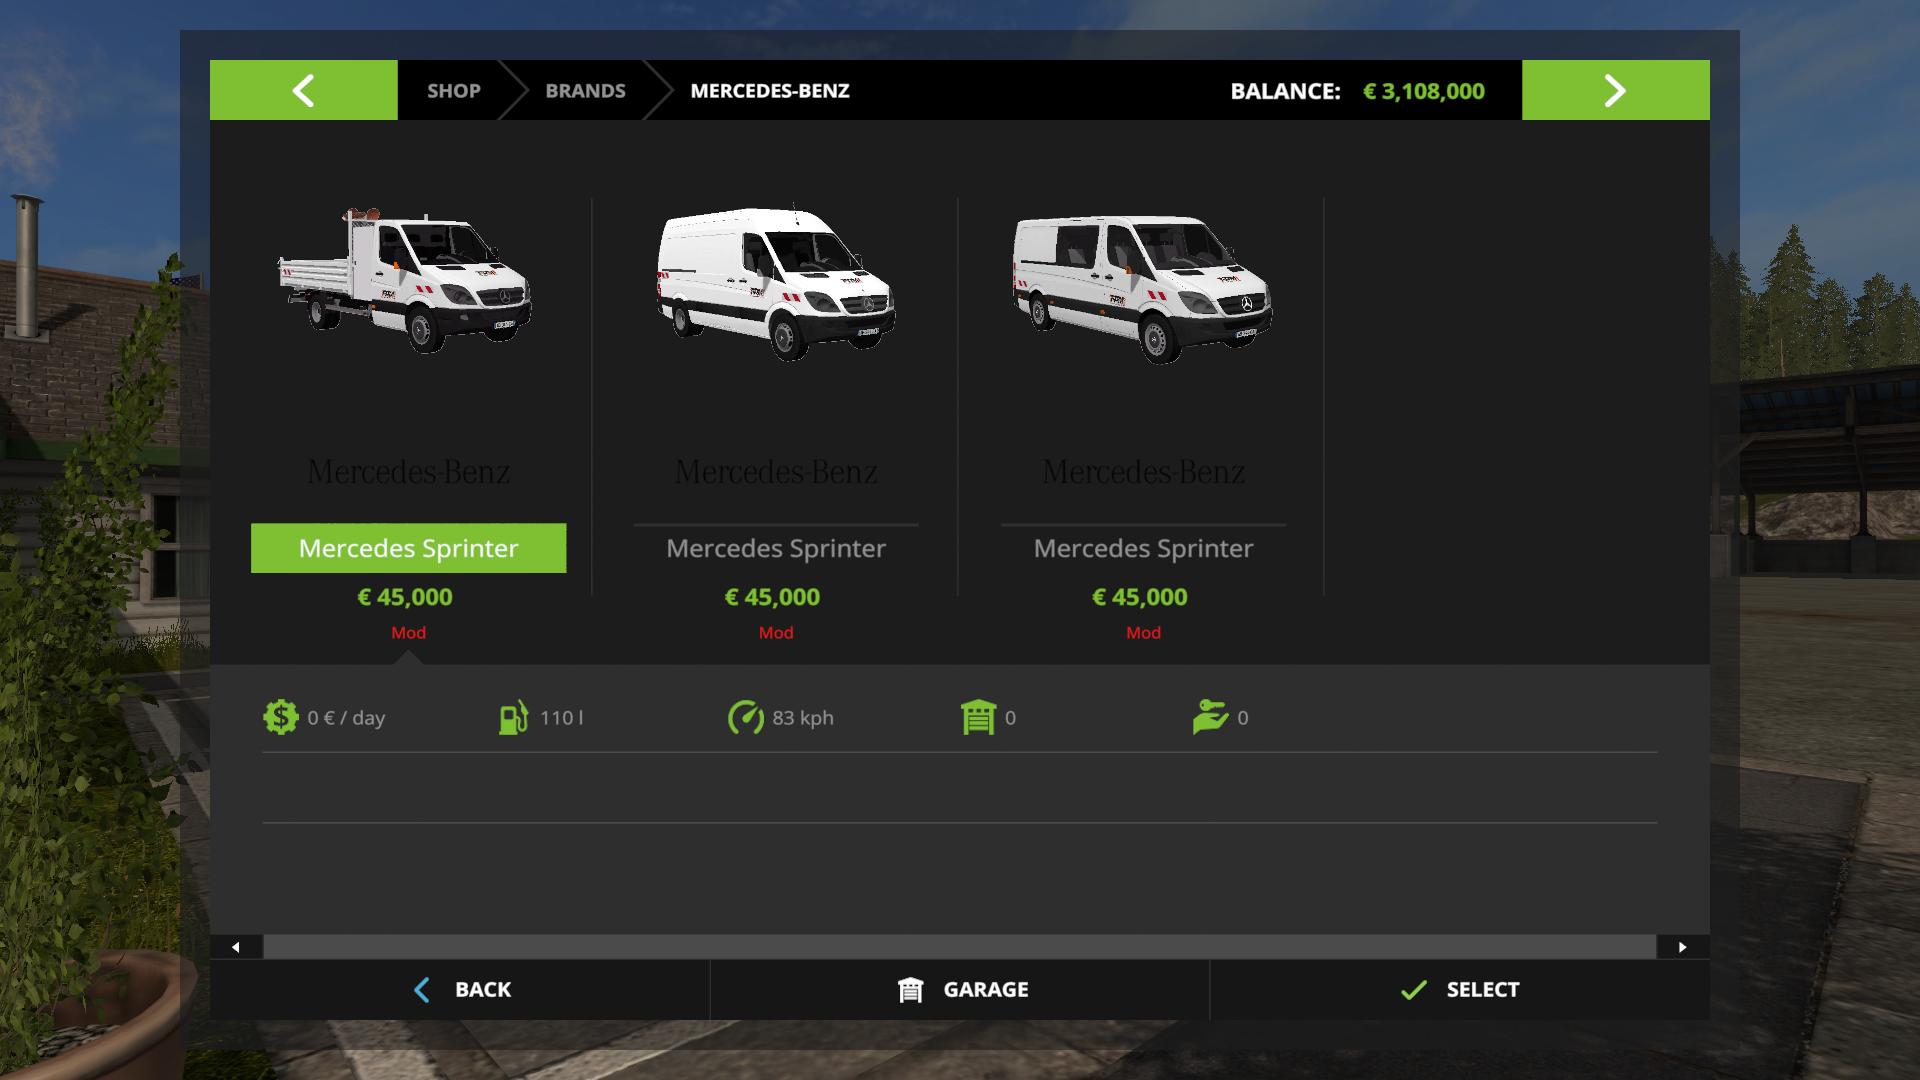Select the tipper truck Sprinter thumbnail
Viewport: 1920px width, 1080px height.
[x=405, y=282]
